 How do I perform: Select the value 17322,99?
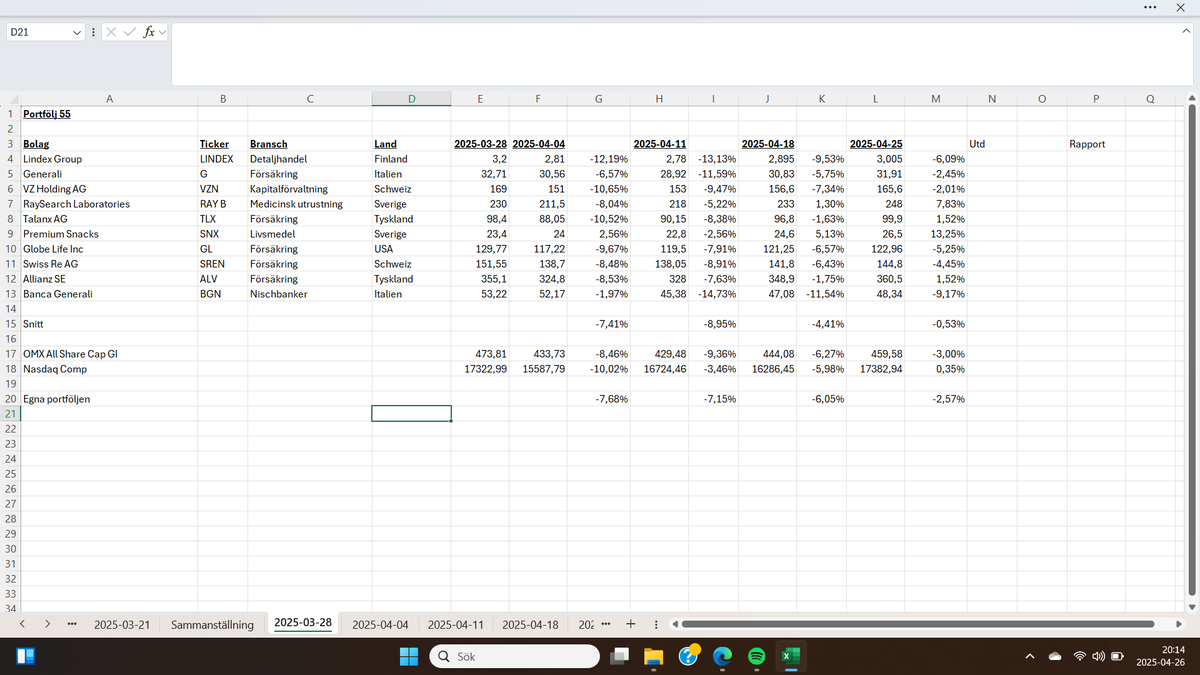(480, 369)
